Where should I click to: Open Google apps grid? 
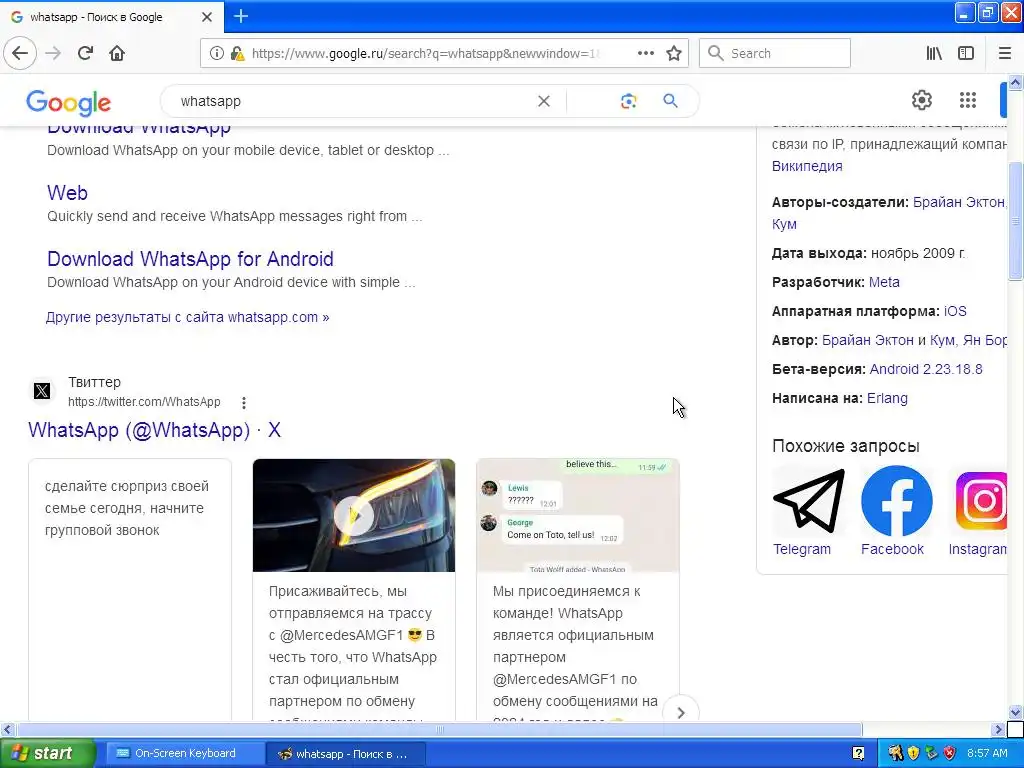pos(968,100)
